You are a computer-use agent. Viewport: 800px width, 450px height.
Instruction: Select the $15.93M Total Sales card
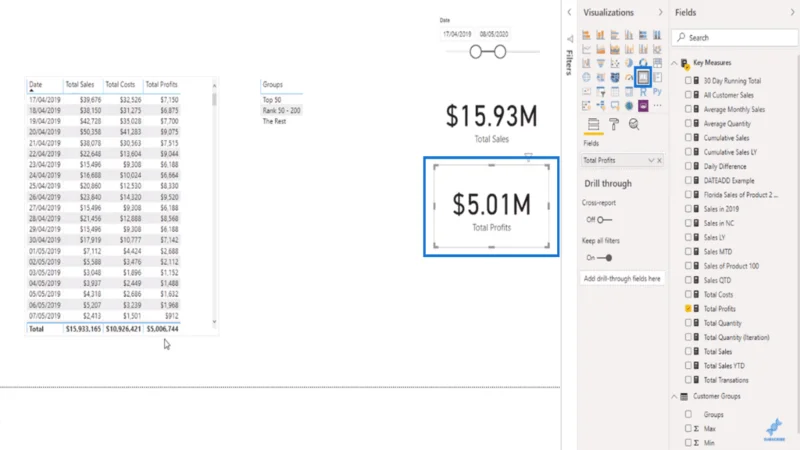(x=491, y=122)
